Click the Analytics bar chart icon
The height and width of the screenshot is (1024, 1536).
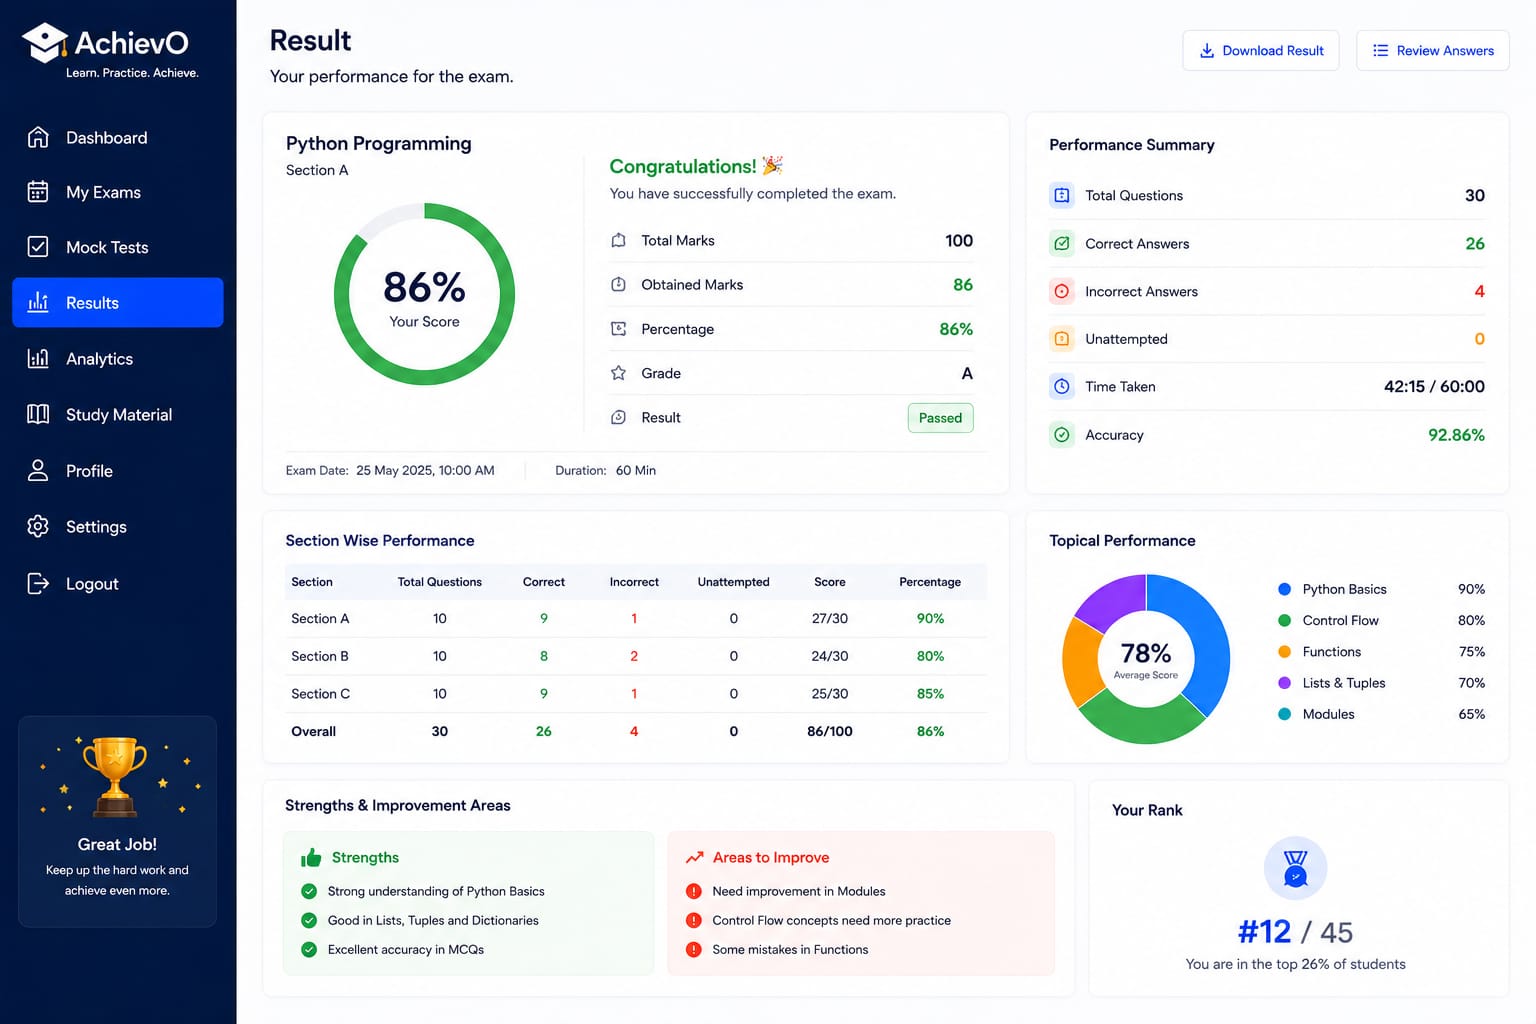38,358
